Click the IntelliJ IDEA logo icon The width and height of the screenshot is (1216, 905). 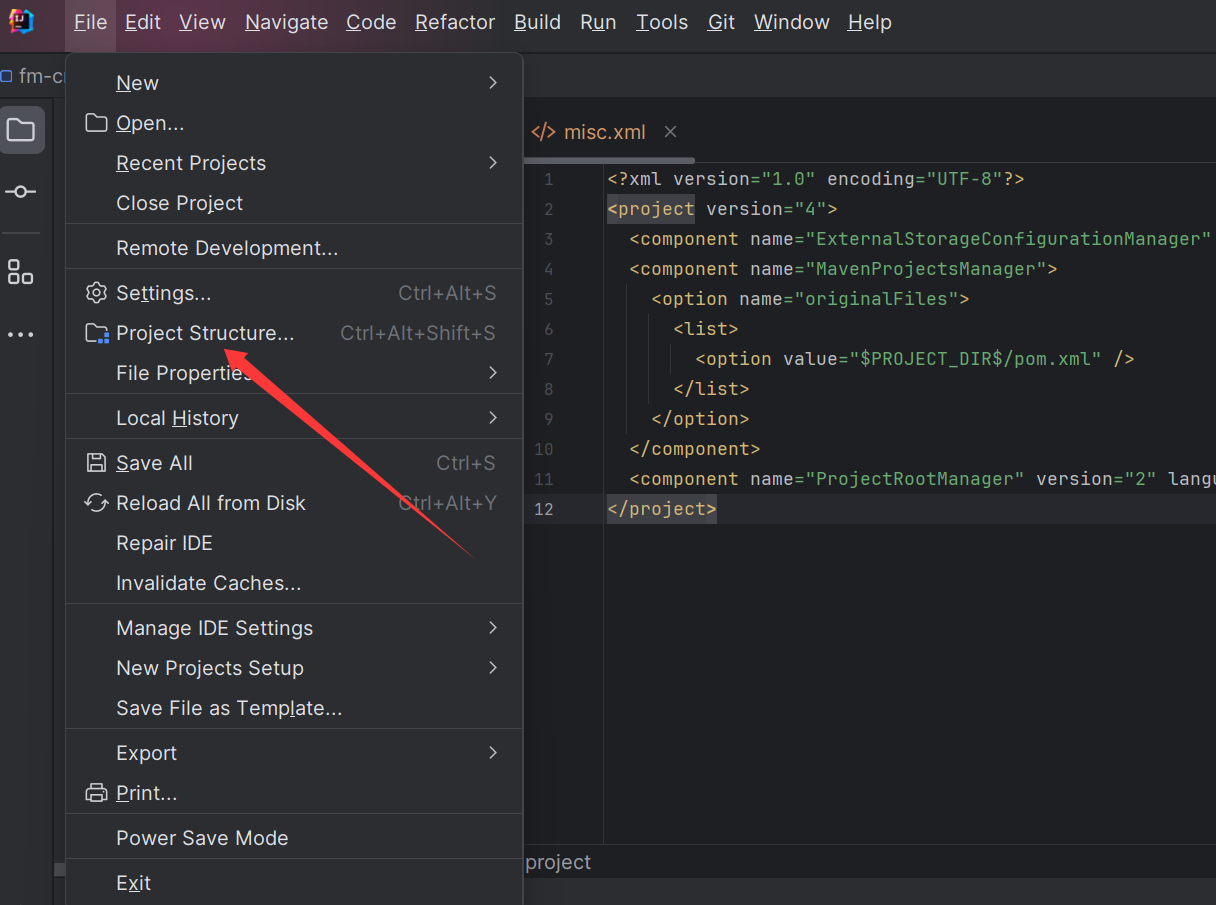21,21
